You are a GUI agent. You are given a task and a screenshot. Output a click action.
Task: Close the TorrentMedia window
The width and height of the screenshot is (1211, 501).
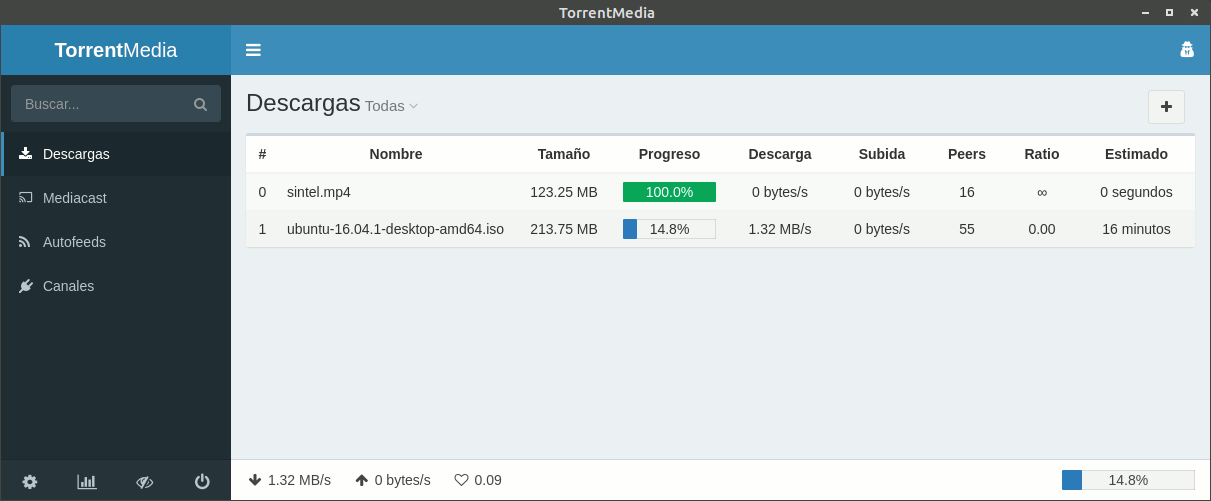(1193, 12)
